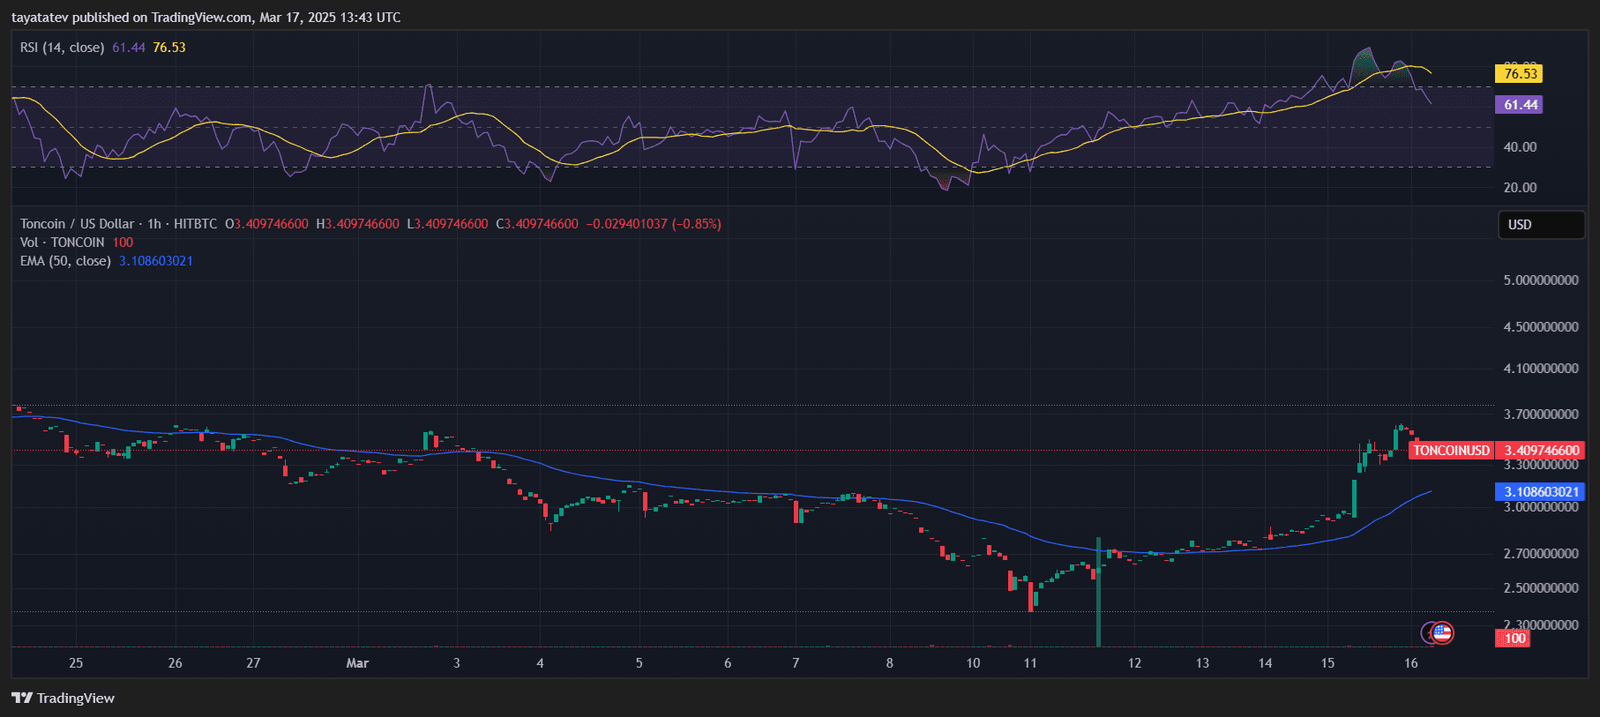This screenshot has height=717, width=1600.
Task: Click the 40.00 RSI axis label
Action: pyautogui.click(x=1520, y=147)
